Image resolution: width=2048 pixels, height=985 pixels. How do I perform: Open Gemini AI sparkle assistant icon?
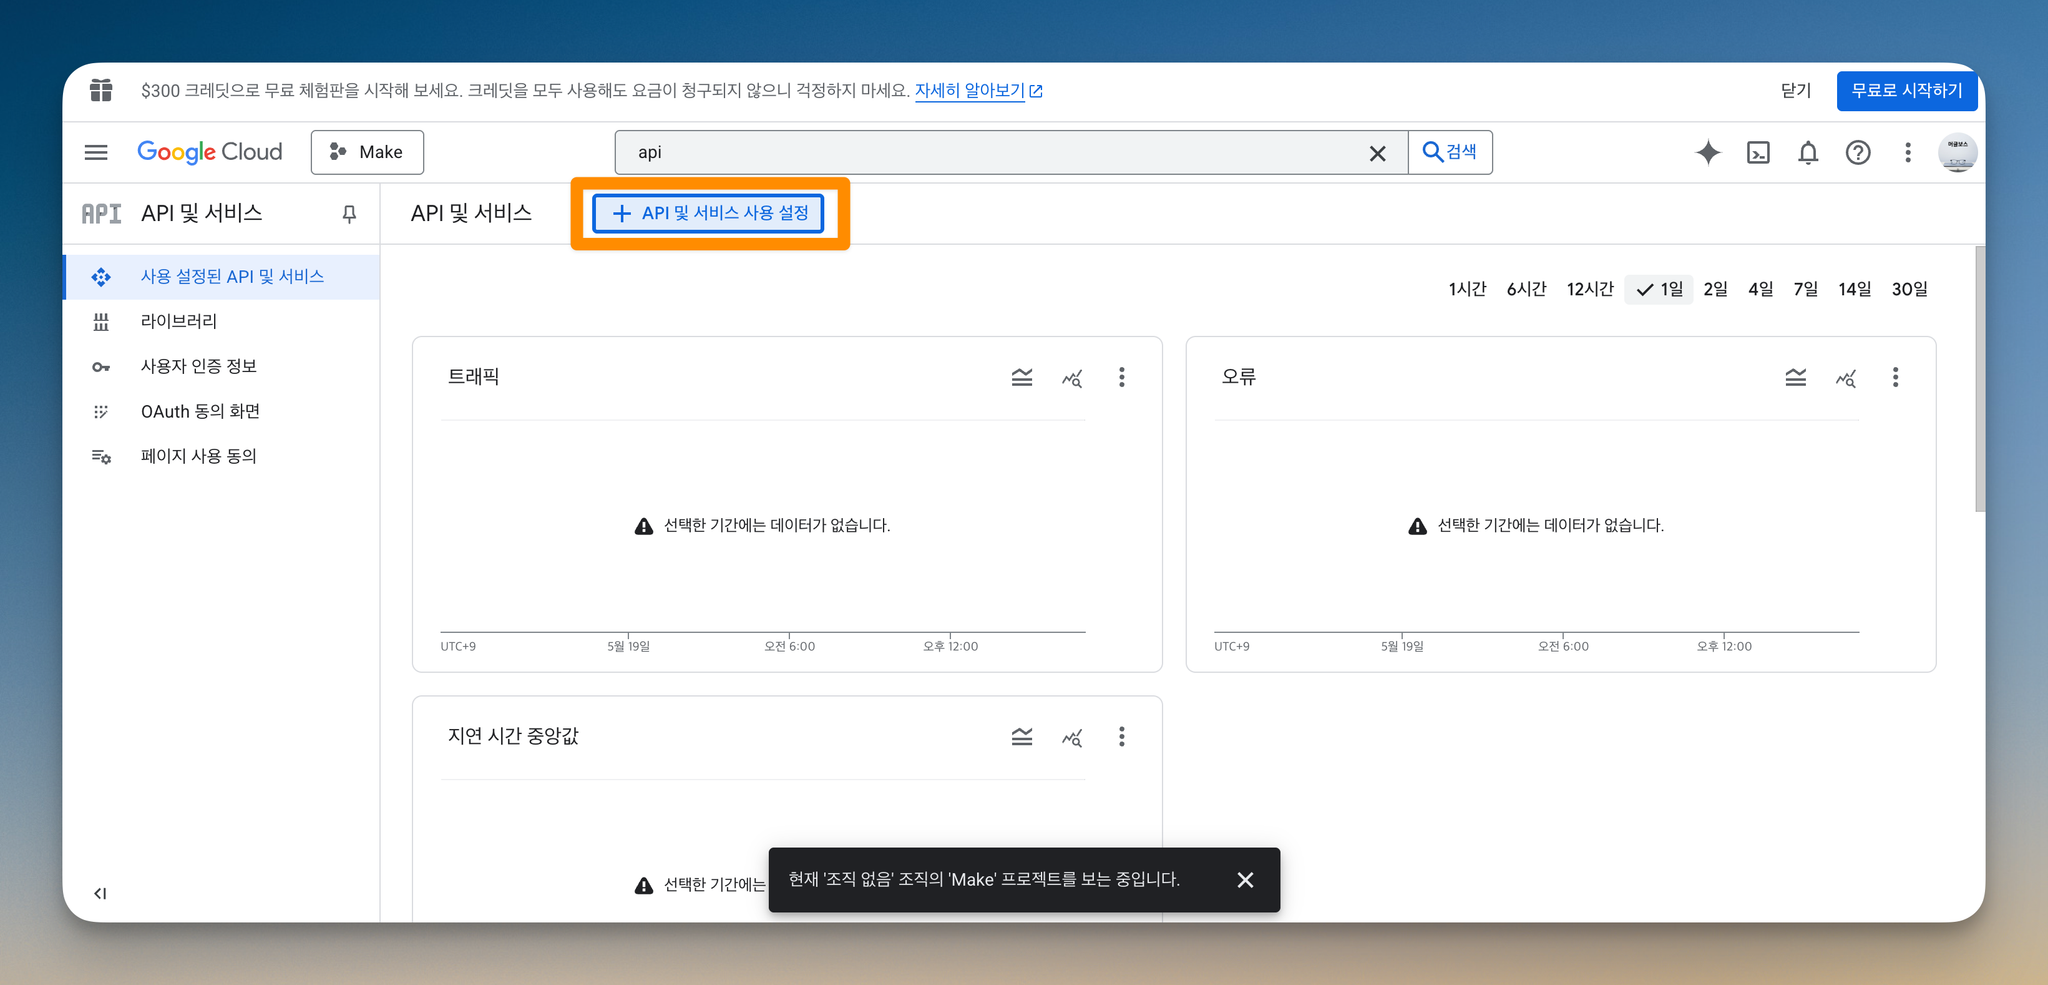[1708, 152]
